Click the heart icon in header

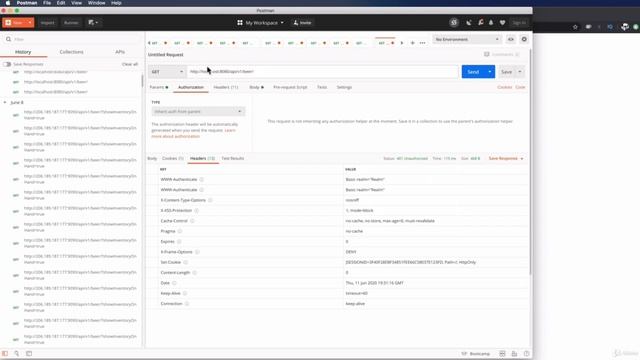pyautogui.click(x=502, y=23)
